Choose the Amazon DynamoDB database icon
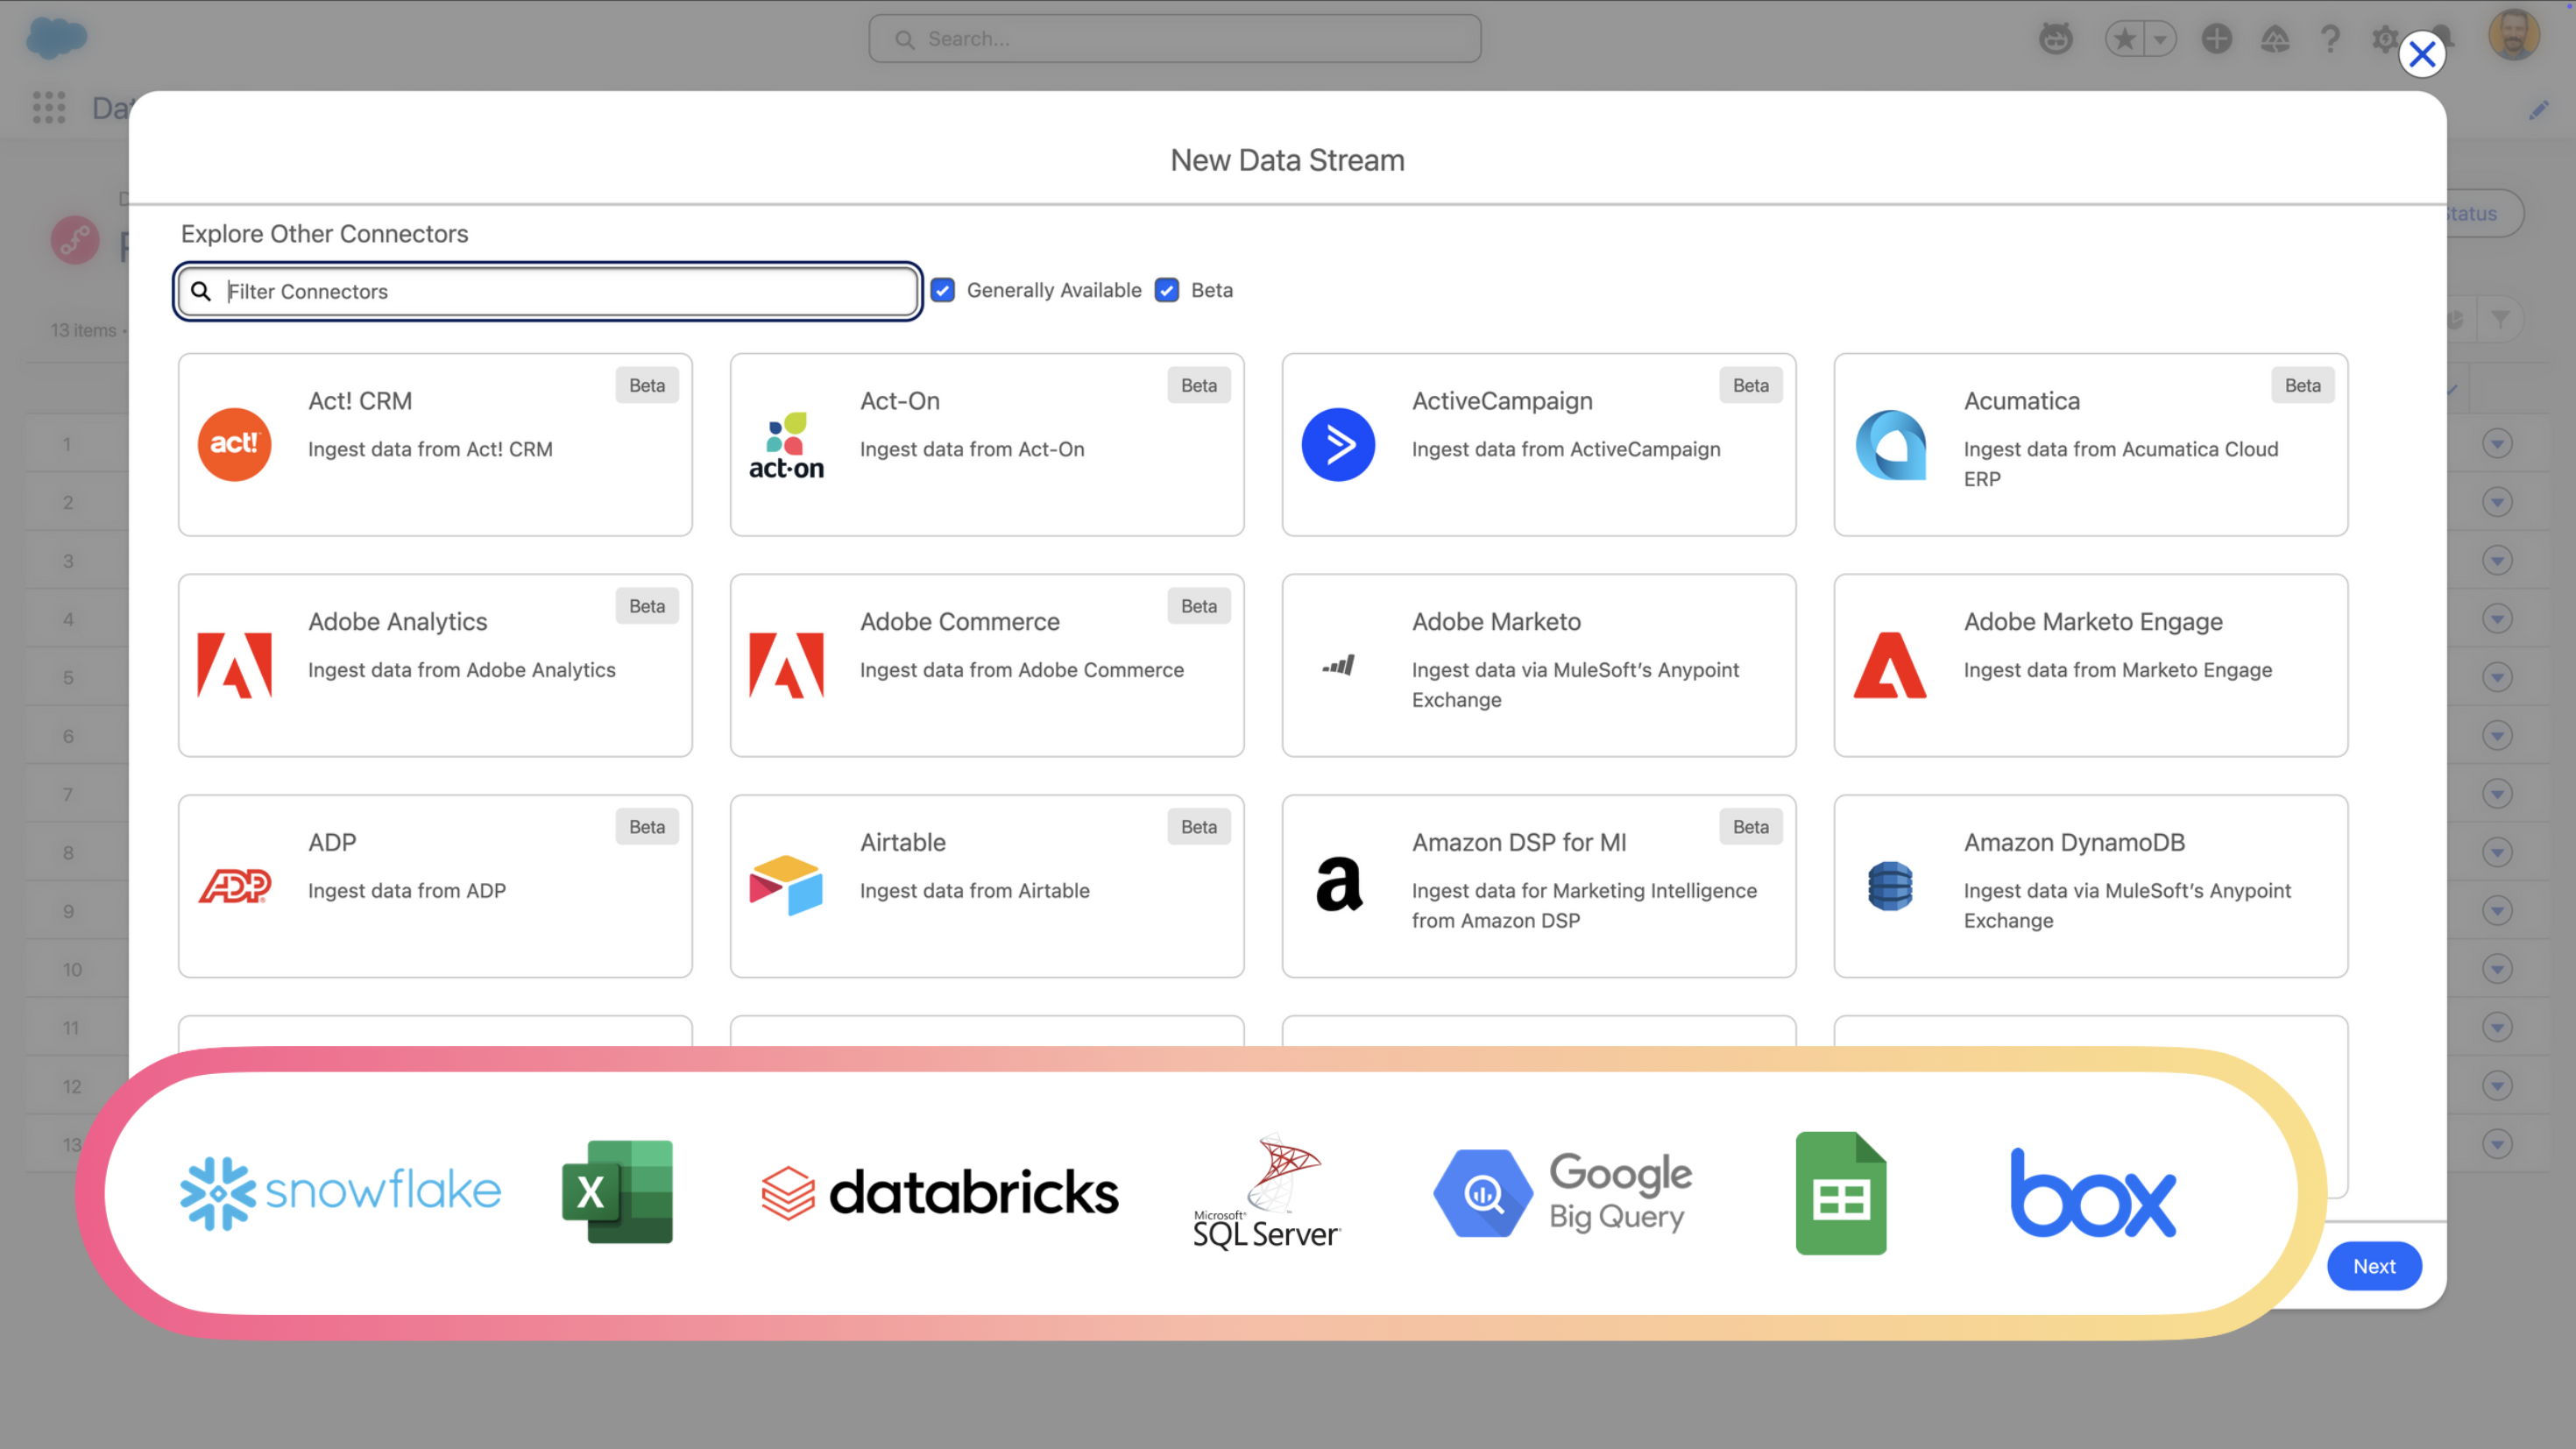The image size is (2576, 1449). coord(1890,886)
